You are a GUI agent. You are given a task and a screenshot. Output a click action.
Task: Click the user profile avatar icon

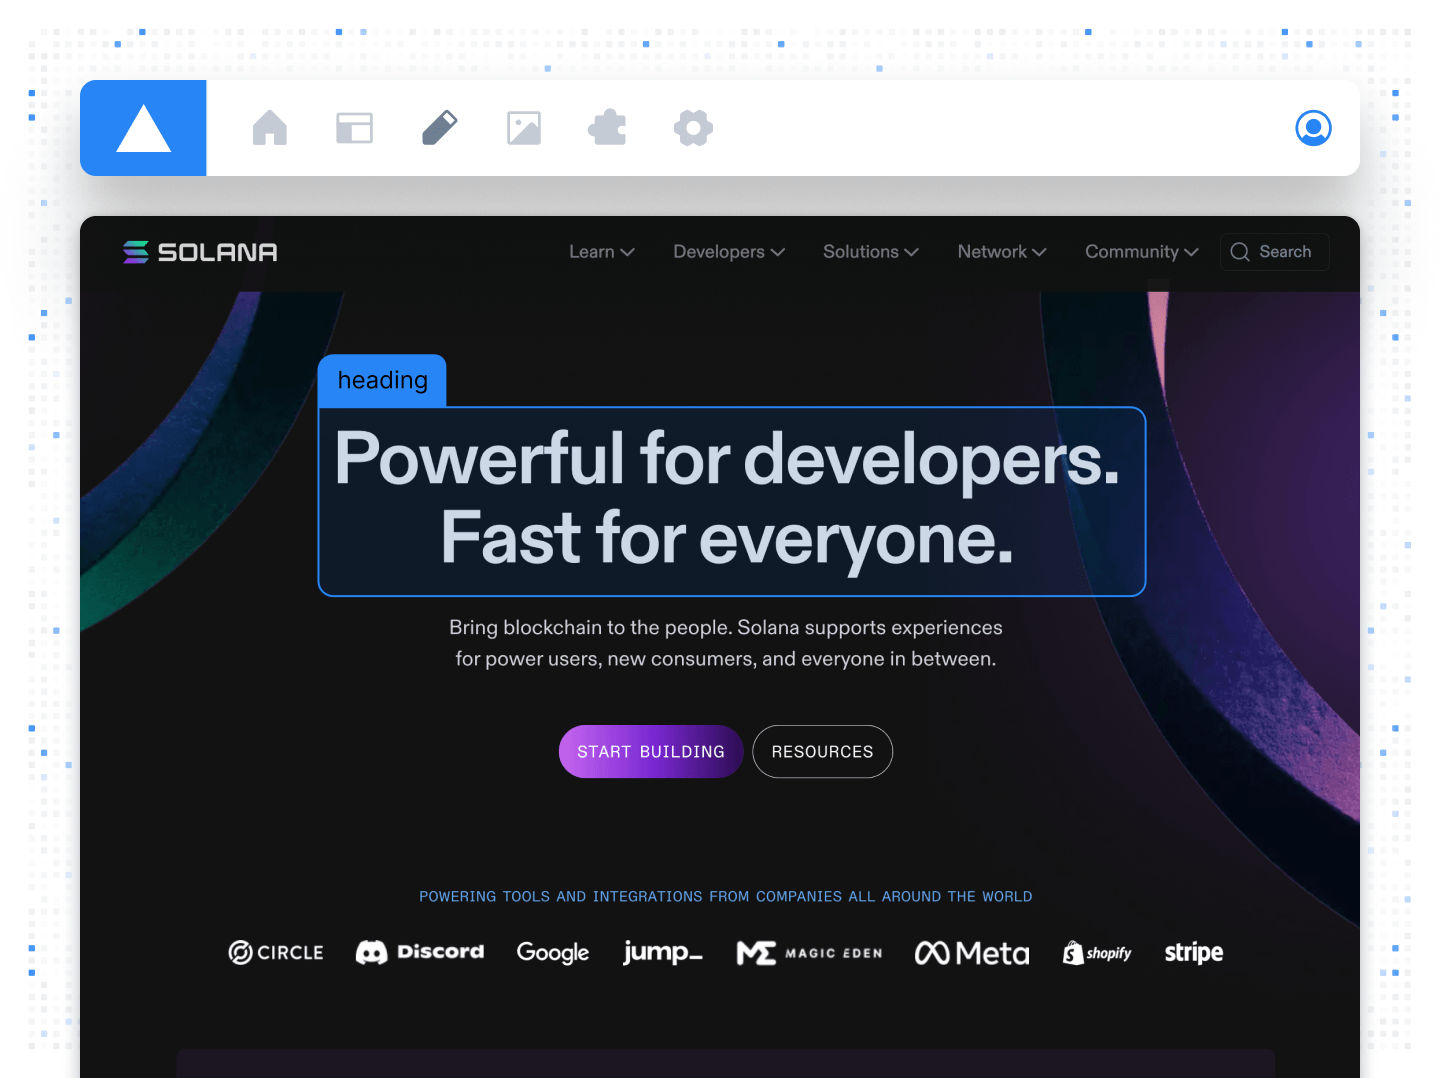tap(1313, 128)
